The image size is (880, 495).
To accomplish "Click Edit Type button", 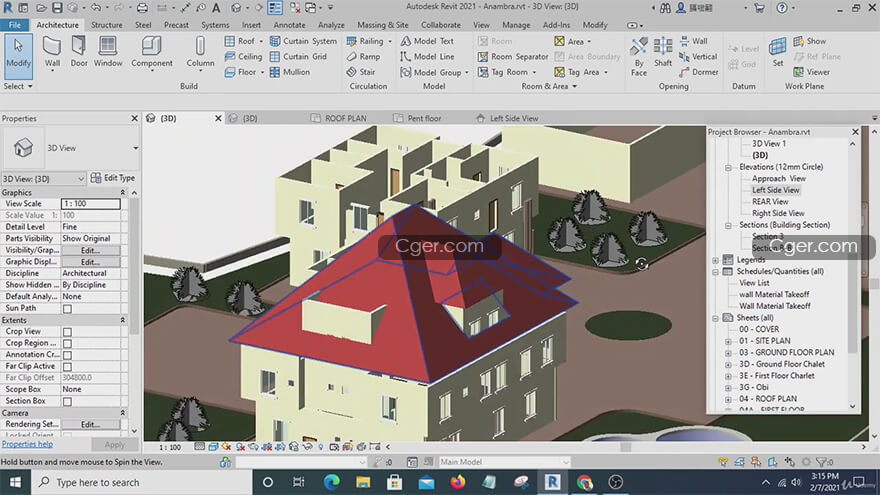I will 113,178.
